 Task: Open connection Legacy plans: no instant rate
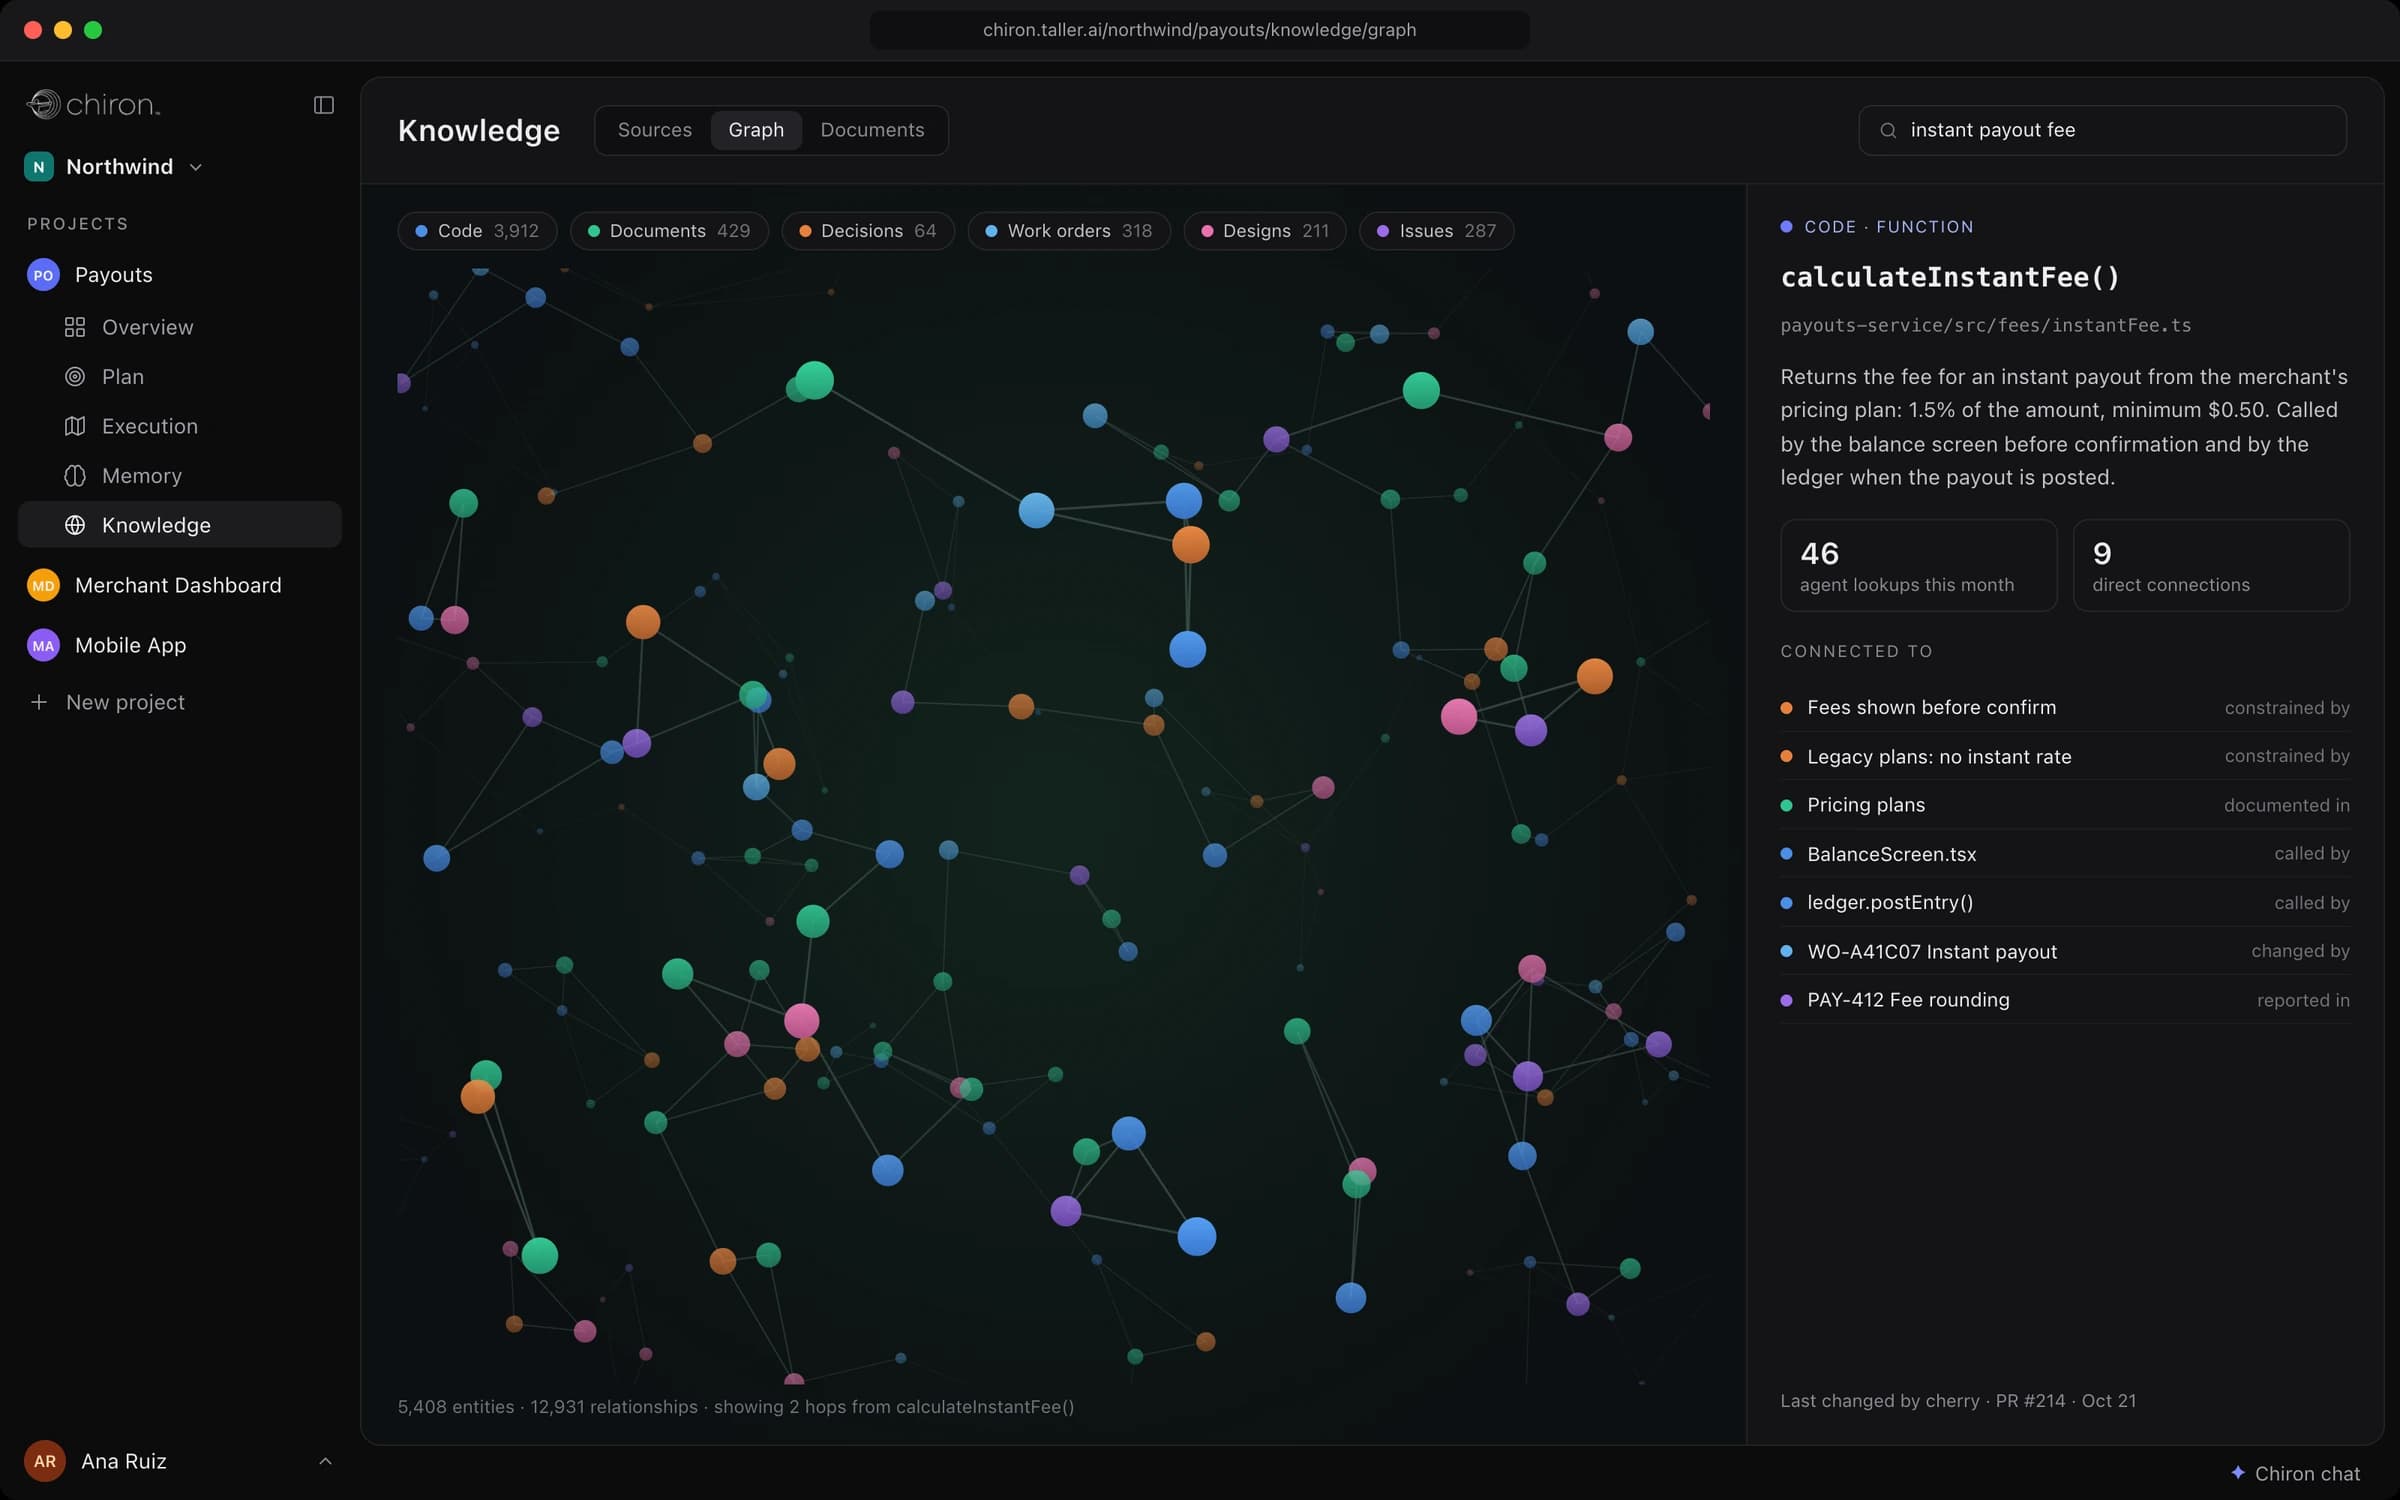pos(2064,756)
